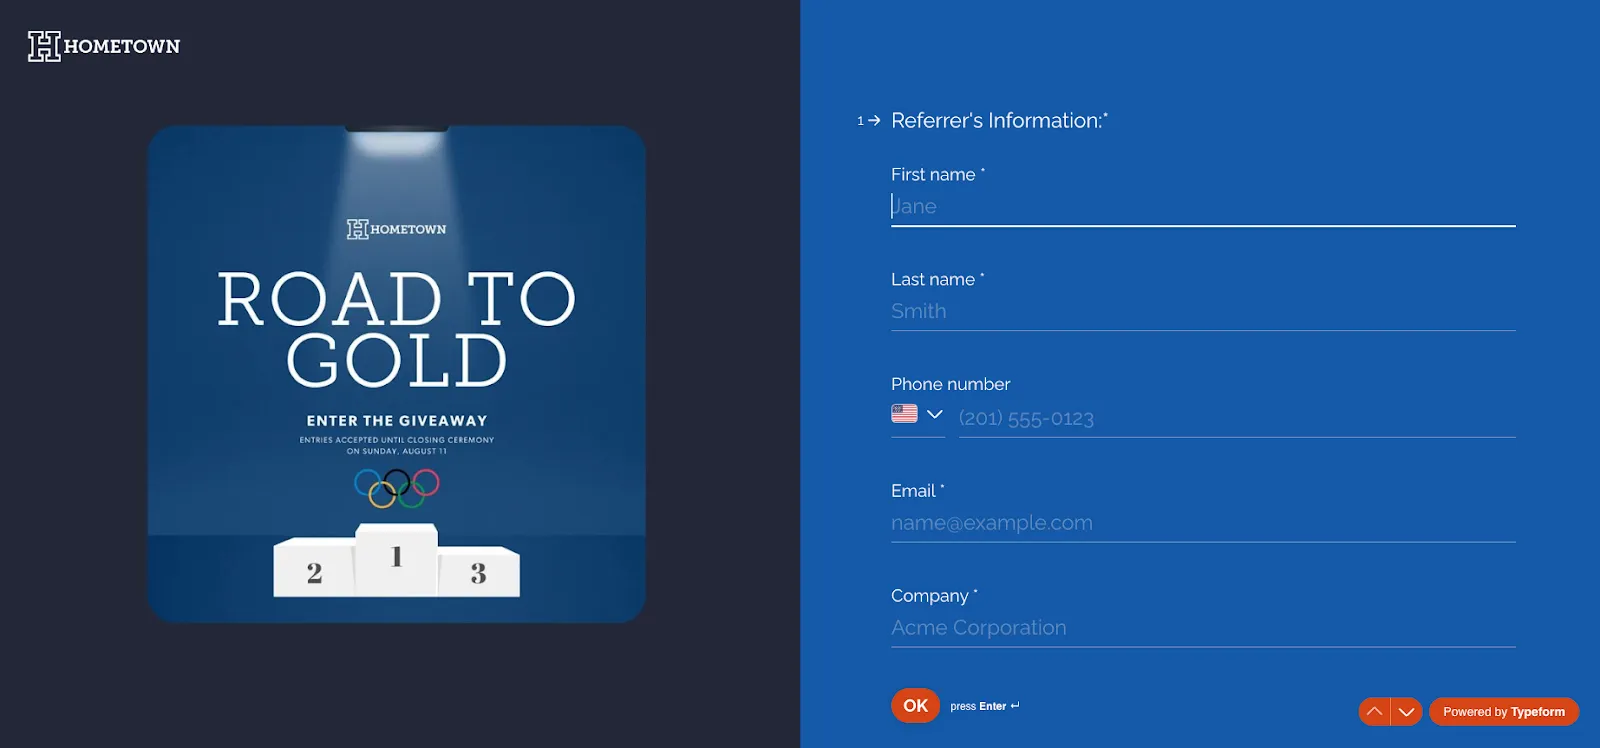Click the Company field showing Acme Corporation
1600x748 pixels.
click(1203, 628)
